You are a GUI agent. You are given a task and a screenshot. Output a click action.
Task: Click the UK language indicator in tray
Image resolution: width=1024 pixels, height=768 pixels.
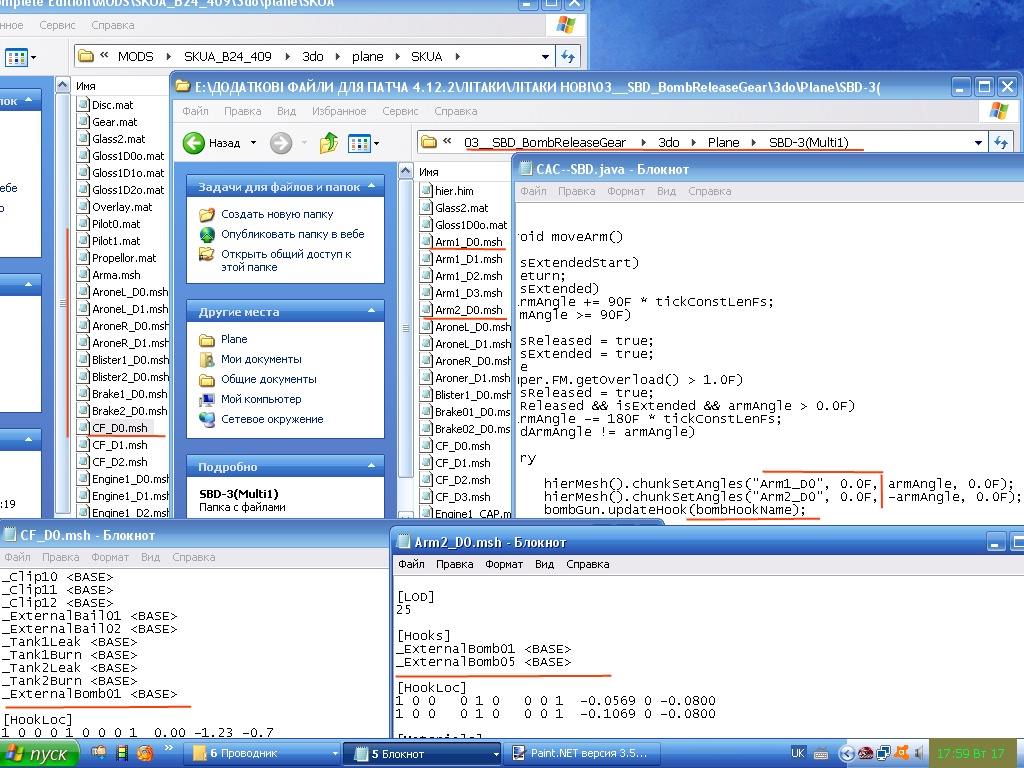(x=798, y=753)
